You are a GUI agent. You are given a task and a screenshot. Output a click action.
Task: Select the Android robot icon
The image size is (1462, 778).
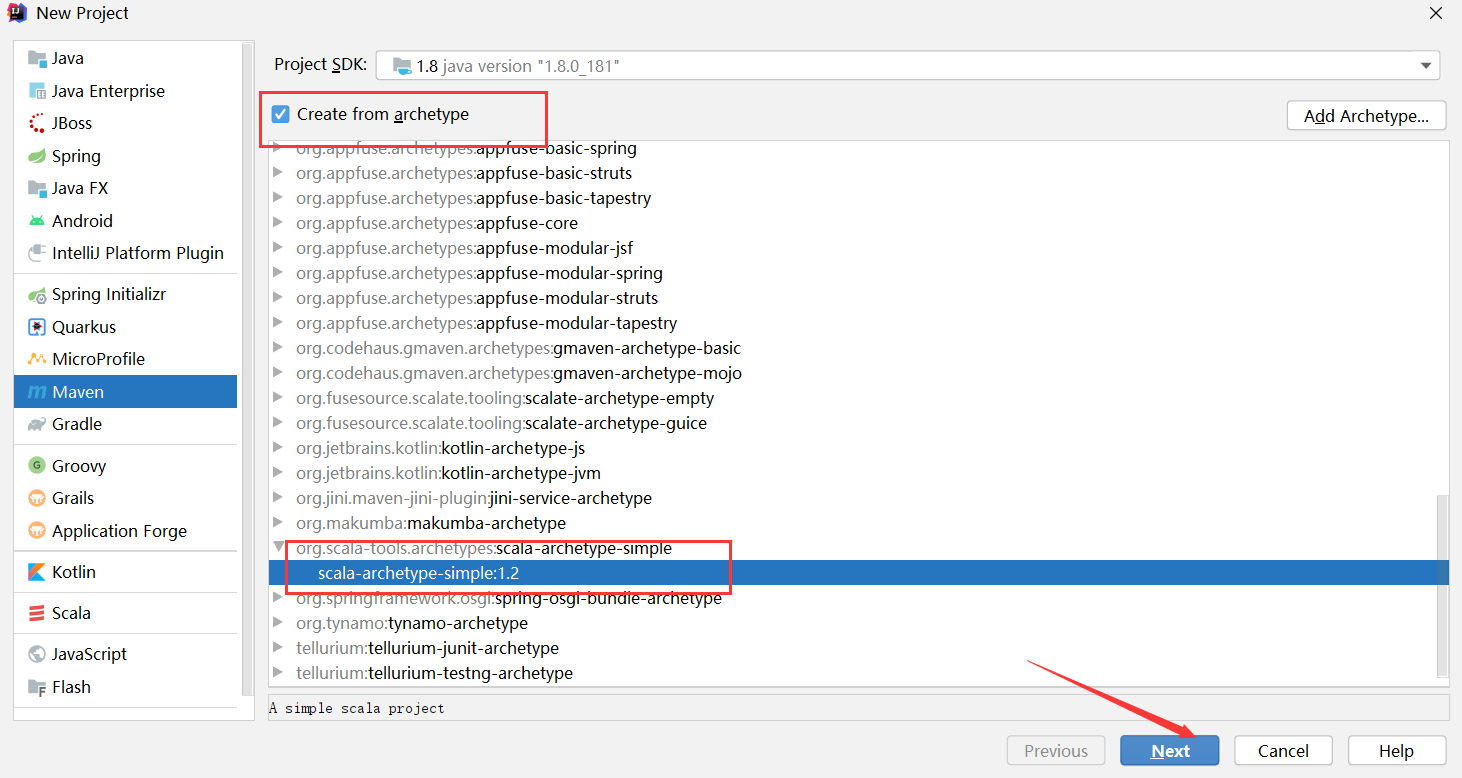[37, 221]
